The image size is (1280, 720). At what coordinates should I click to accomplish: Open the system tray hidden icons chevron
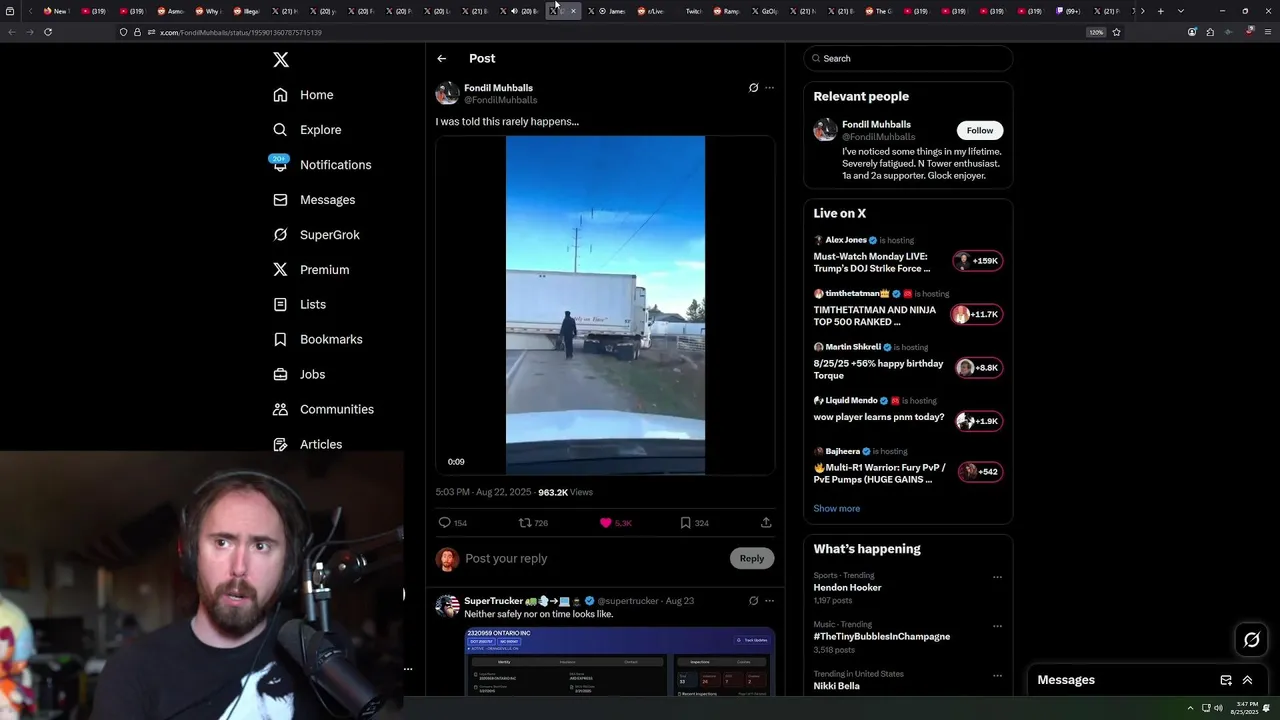(1190, 708)
